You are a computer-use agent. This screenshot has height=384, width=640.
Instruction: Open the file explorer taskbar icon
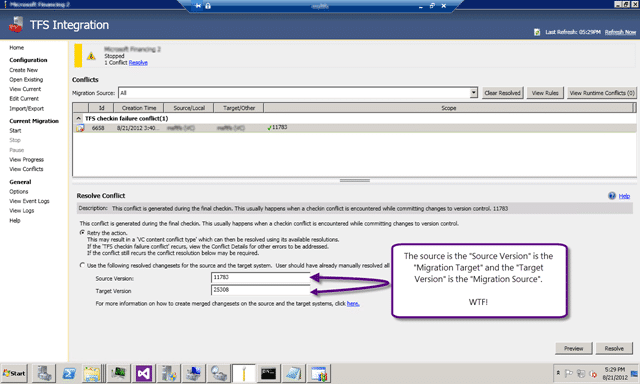[x=92, y=373]
